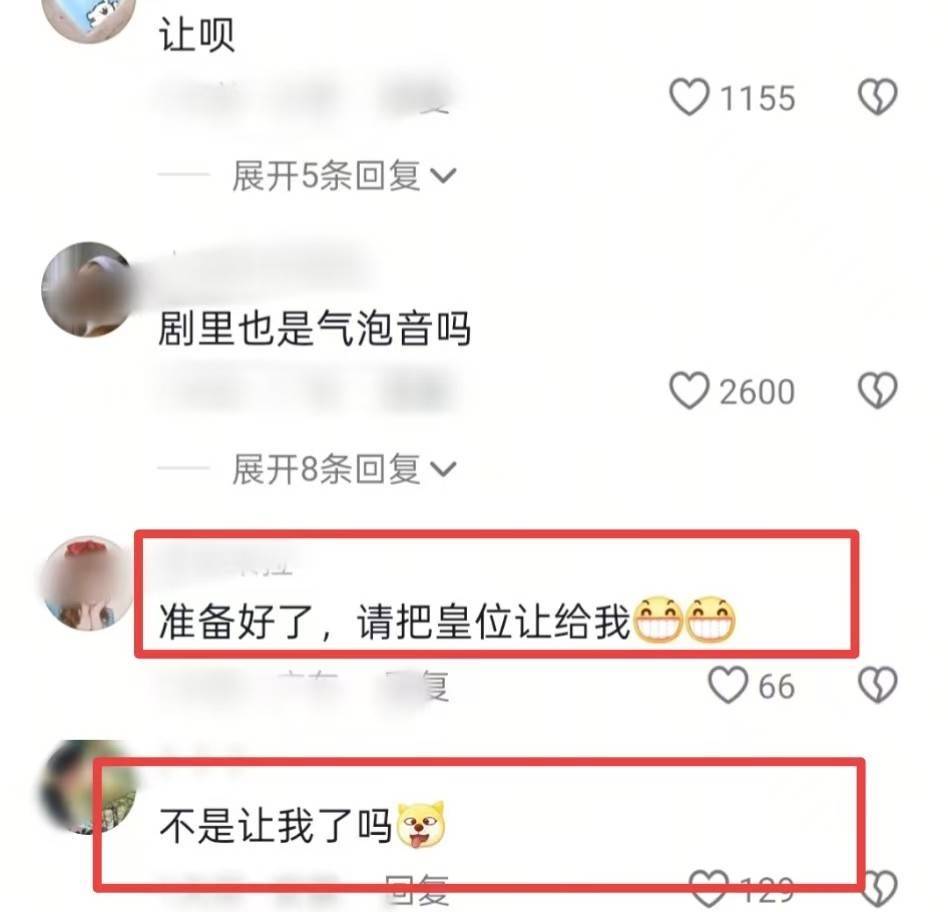Dislike the '让呗' comment with broken heart

(x=877, y=97)
